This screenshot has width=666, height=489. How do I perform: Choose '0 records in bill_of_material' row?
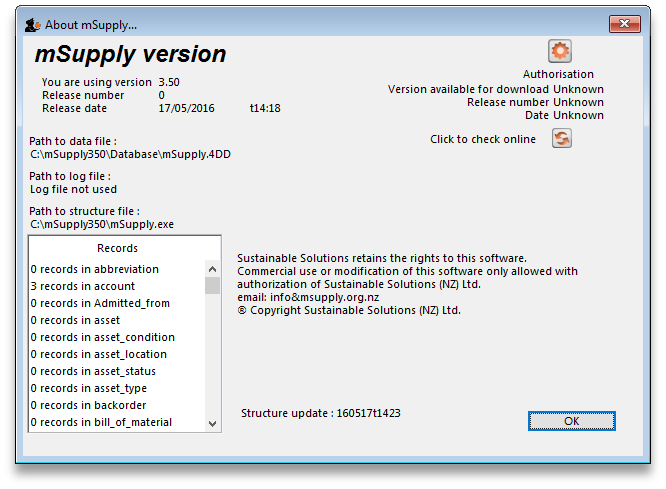coord(101,422)
